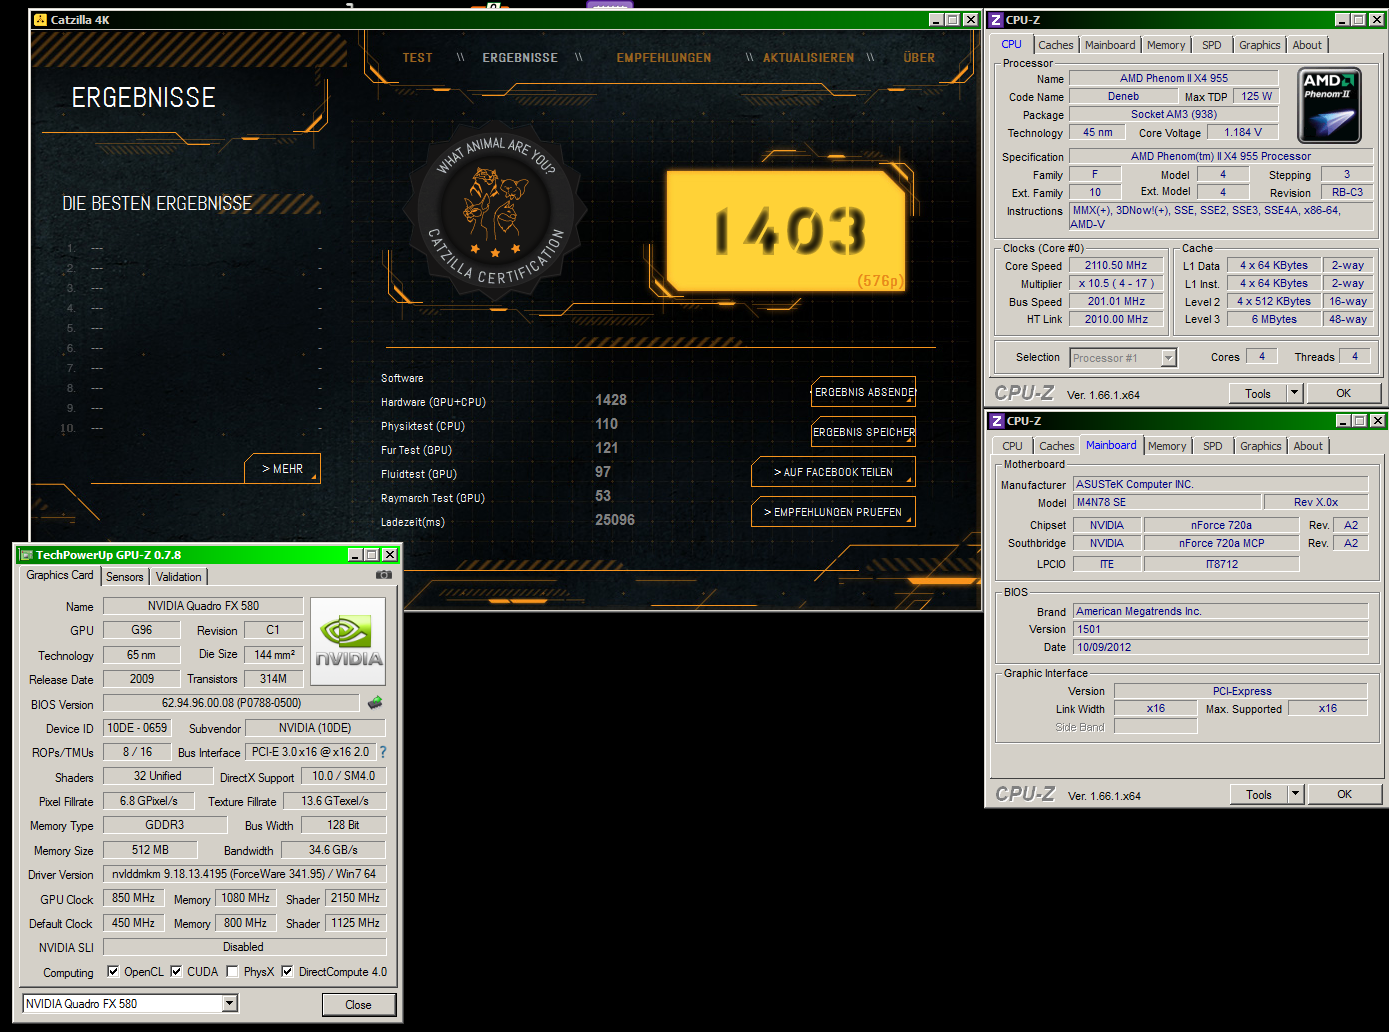
Task: Switch to CPU tab in bottom CPU-Z
Action: pyautogui.click(x=1013, y=446)
